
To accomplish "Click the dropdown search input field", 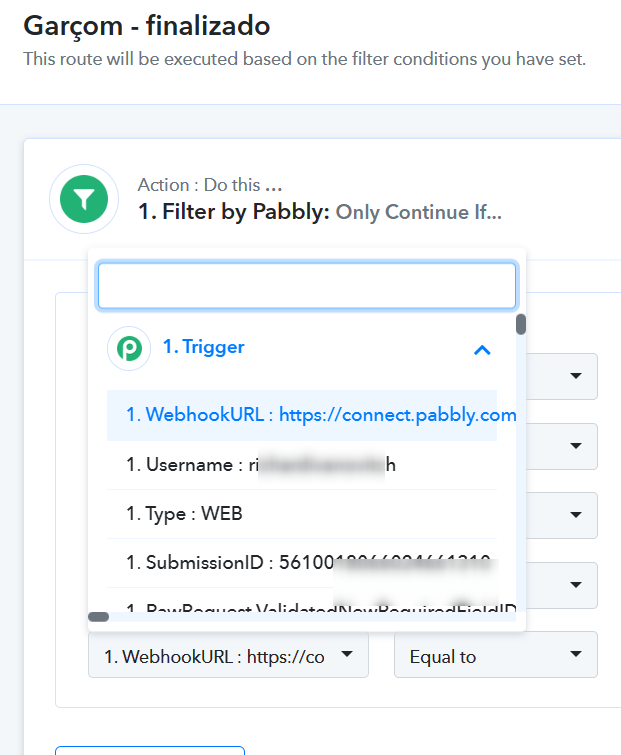I will pos(307,286).
